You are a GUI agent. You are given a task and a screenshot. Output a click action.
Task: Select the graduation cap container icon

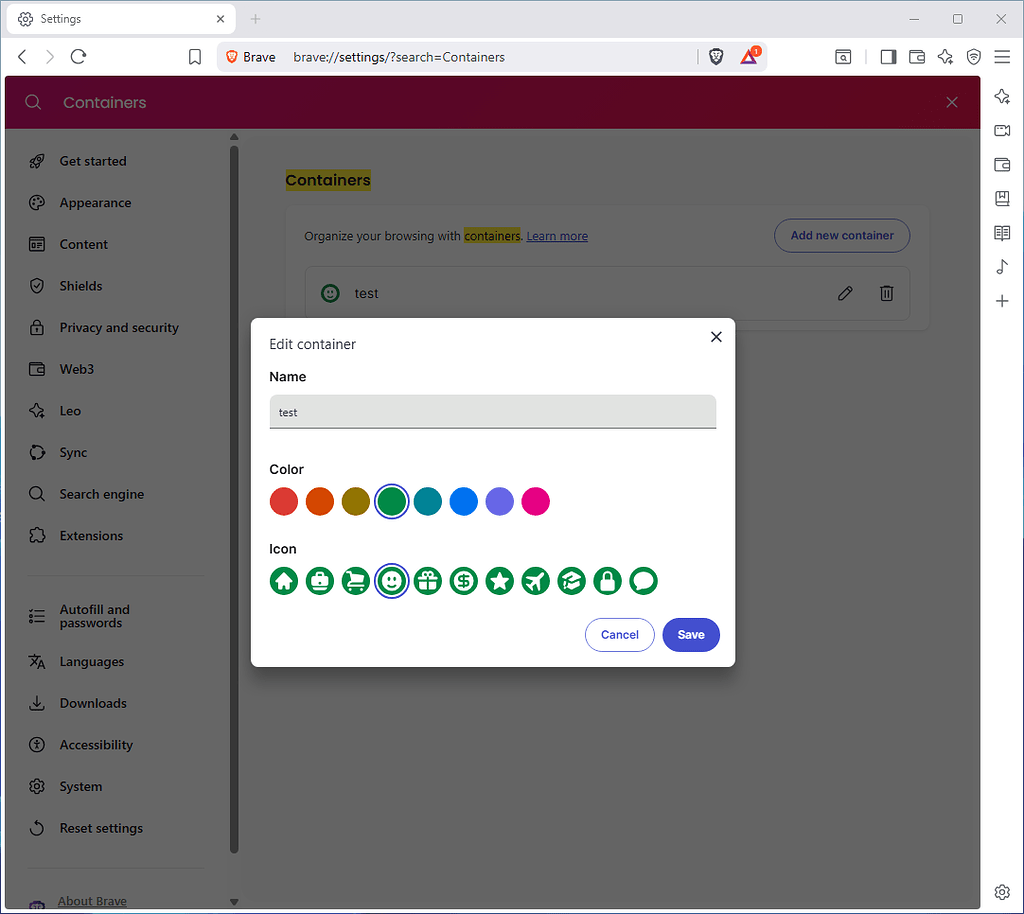[x=571, y=581]
